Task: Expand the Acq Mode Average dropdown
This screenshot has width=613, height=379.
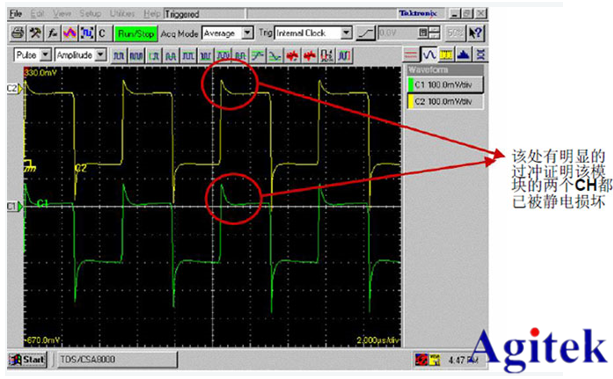Action: (228, 33)
